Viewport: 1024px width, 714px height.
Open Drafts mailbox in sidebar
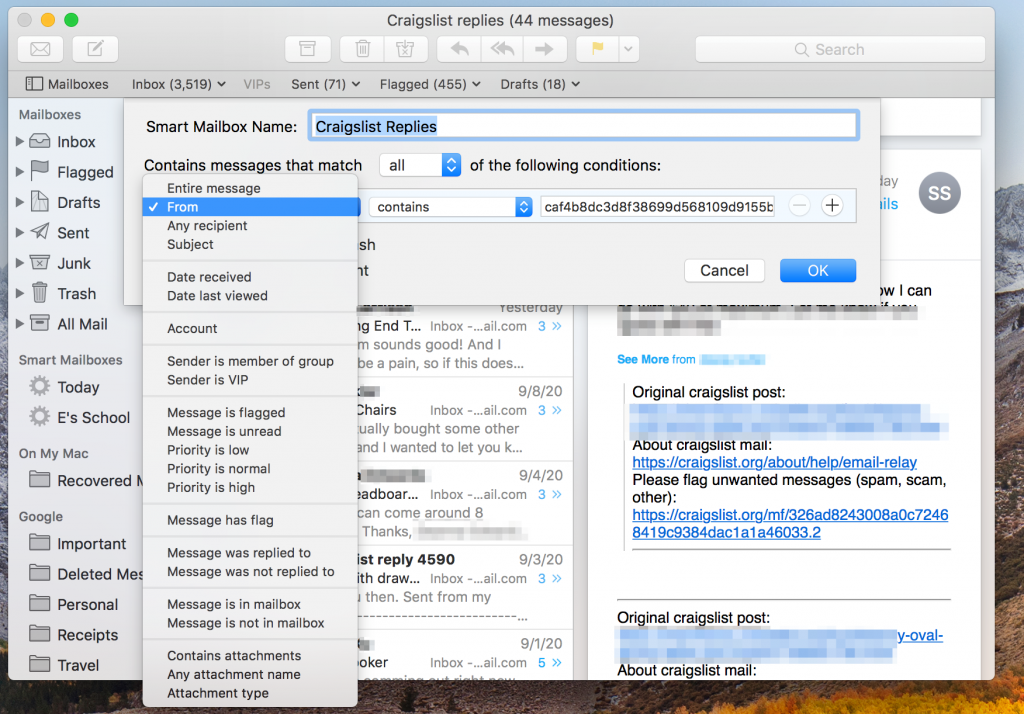click(78, 203)
